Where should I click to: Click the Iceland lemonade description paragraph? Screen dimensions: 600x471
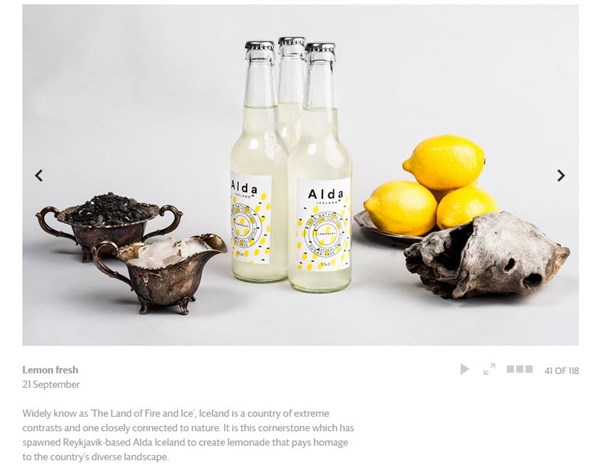coord(188,435)
